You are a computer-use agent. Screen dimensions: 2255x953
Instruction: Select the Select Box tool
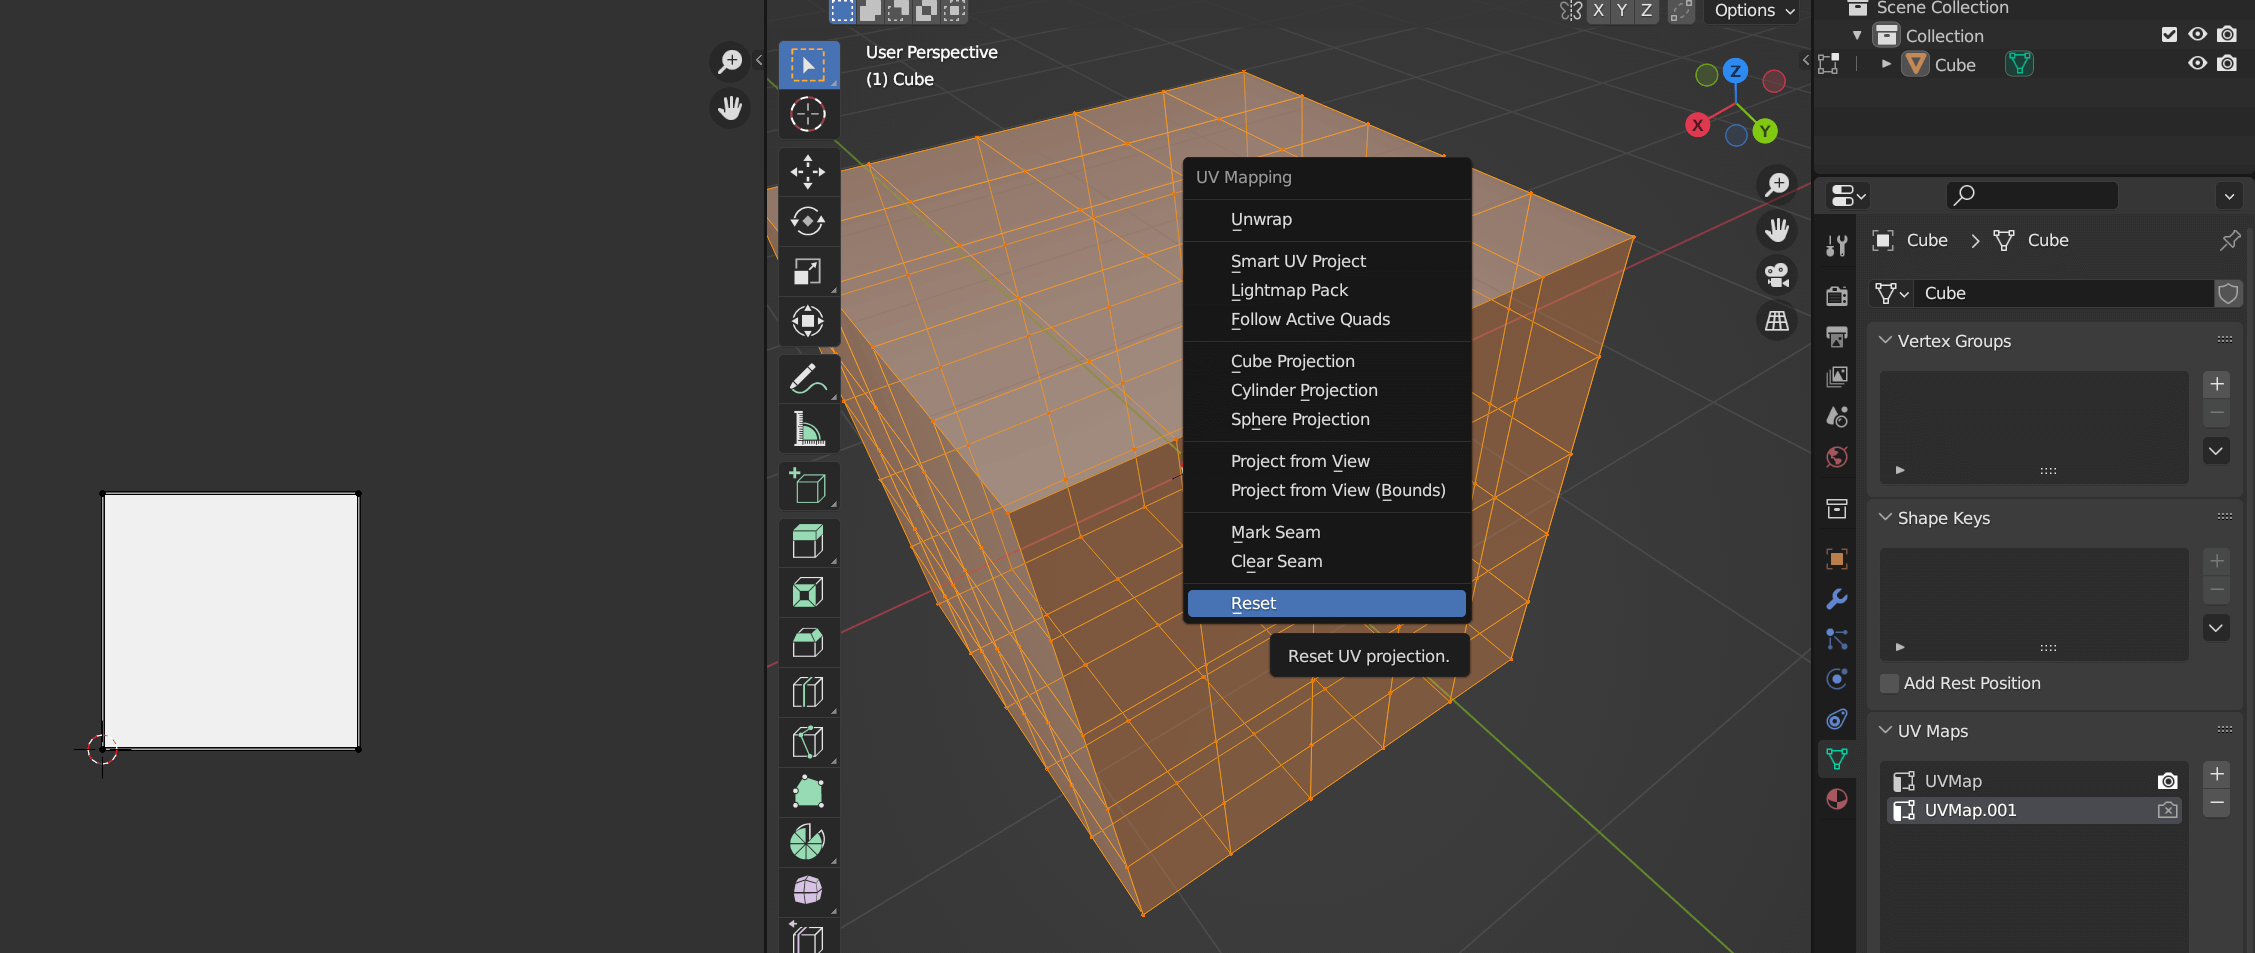[x=808, y=65]
